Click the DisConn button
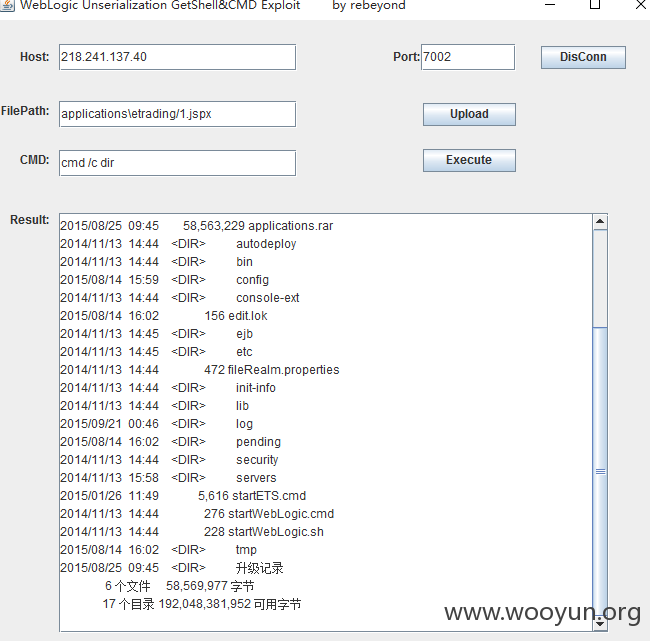 [583, 57]
